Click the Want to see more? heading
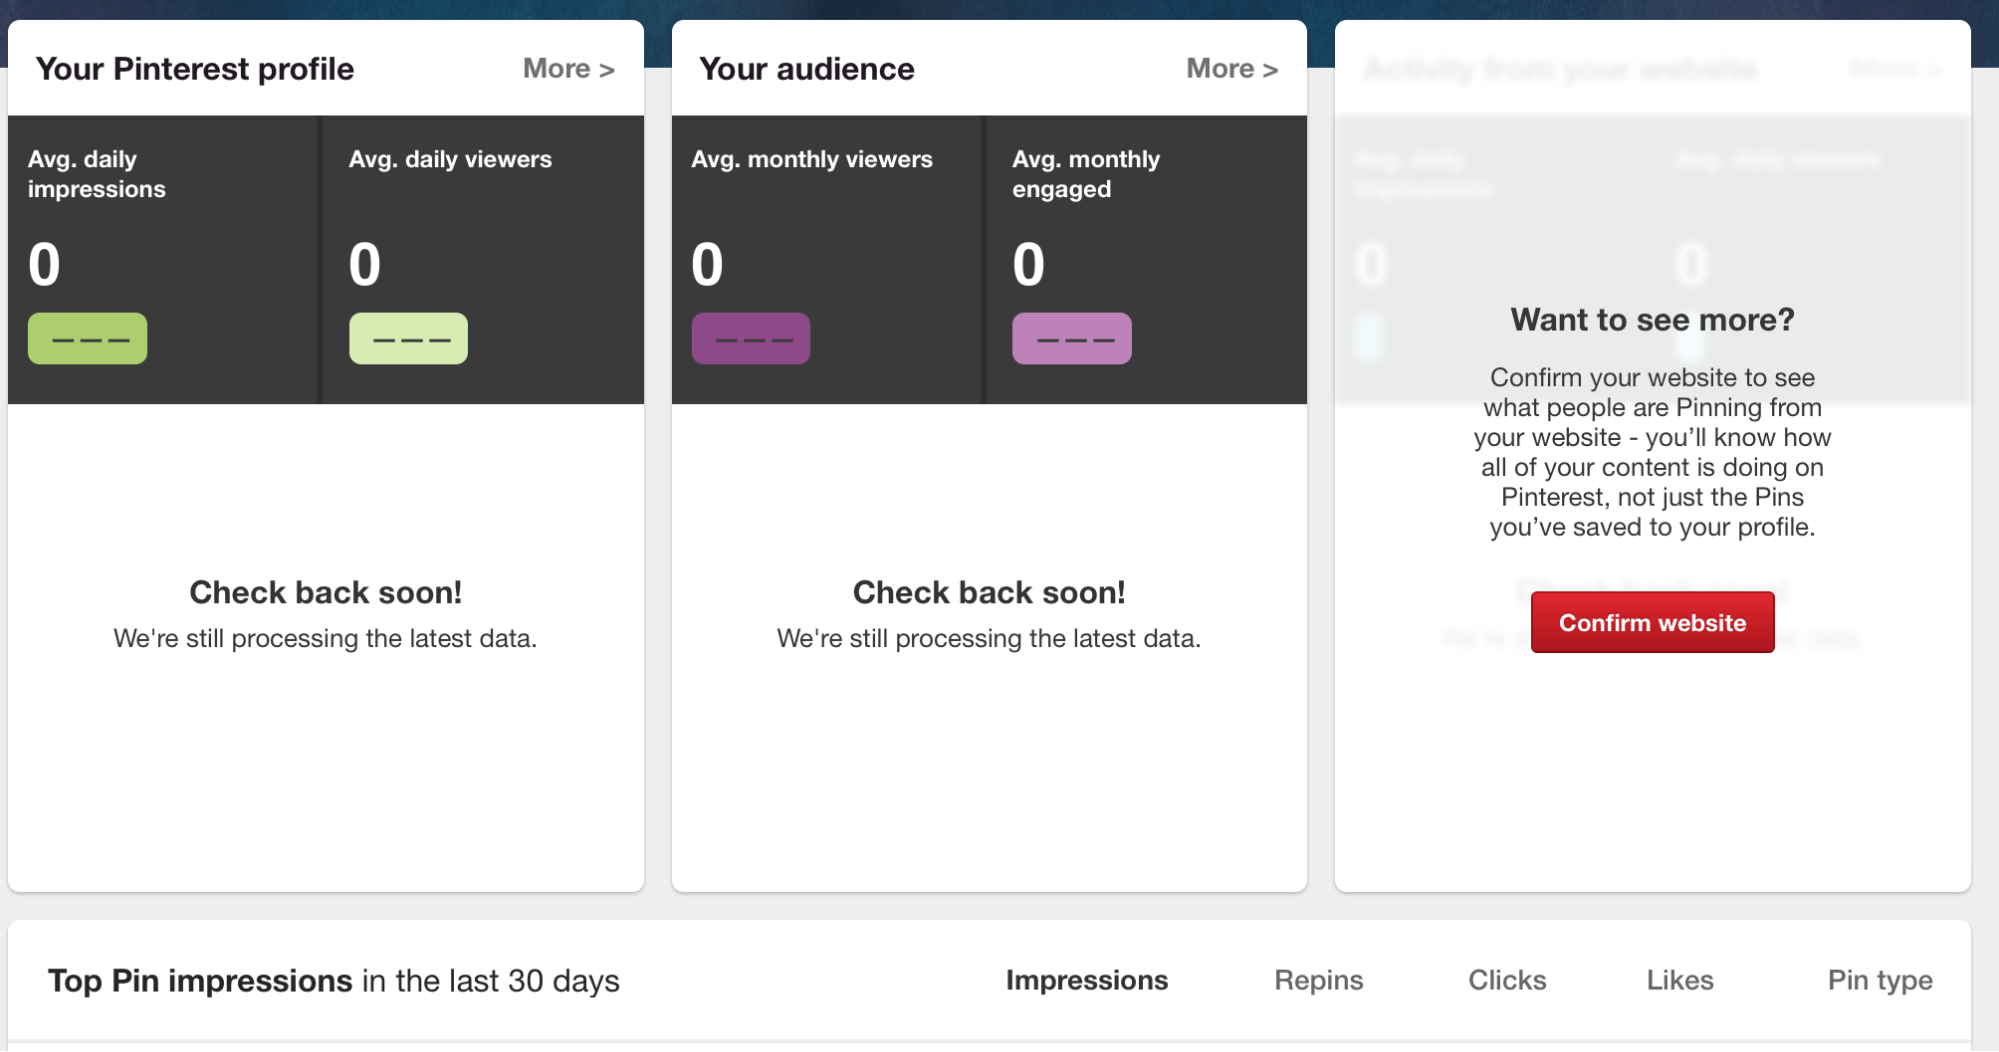1999x1052 pixels. tap(1652, 319)
